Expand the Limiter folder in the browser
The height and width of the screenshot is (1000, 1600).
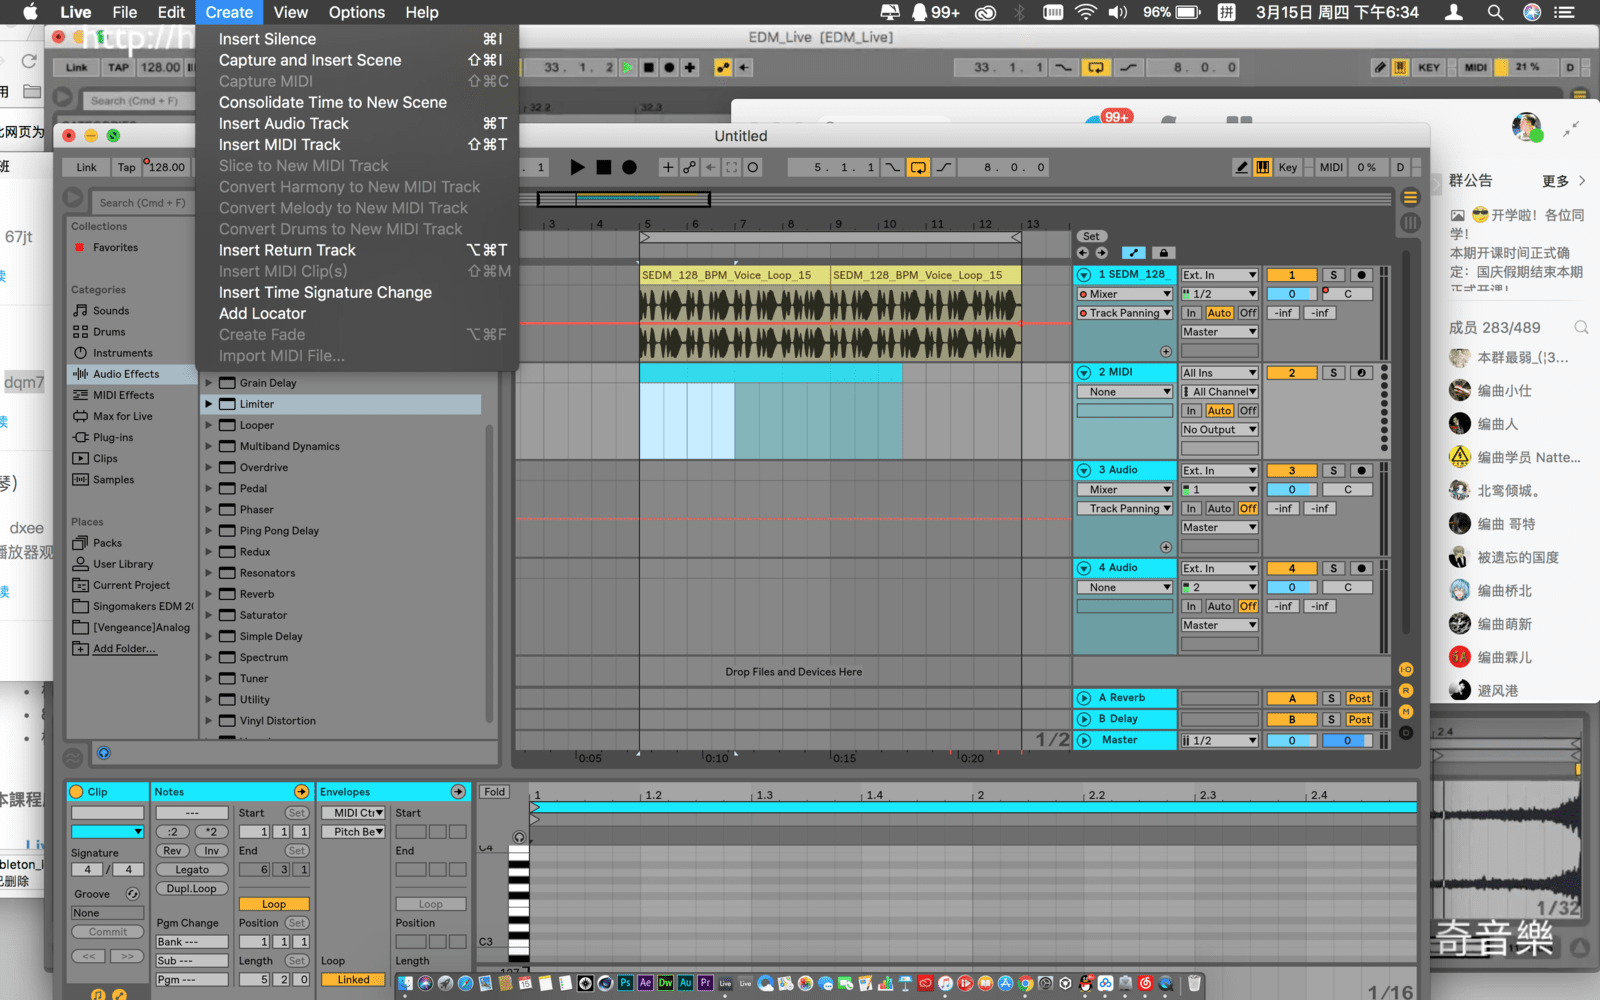pyautogui.click(x=209, y=404)
